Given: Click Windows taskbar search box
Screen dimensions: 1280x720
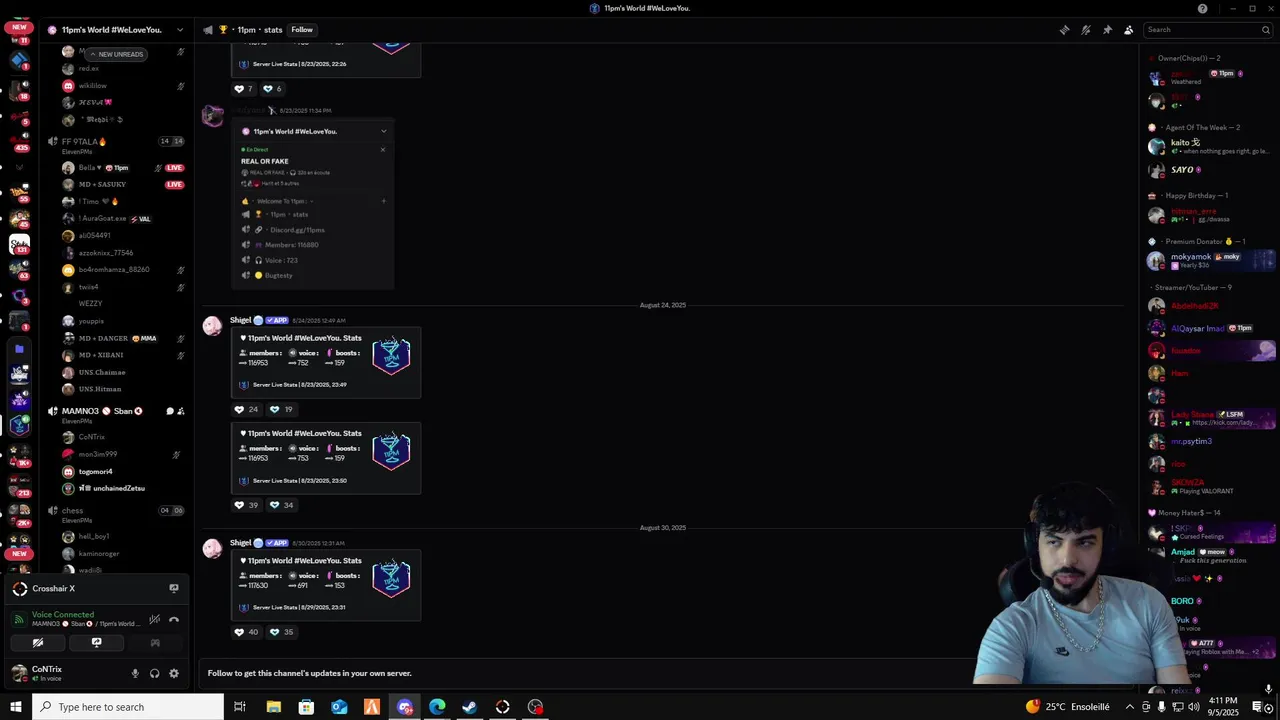Looking at the screenshot, I should coord(128,707).
